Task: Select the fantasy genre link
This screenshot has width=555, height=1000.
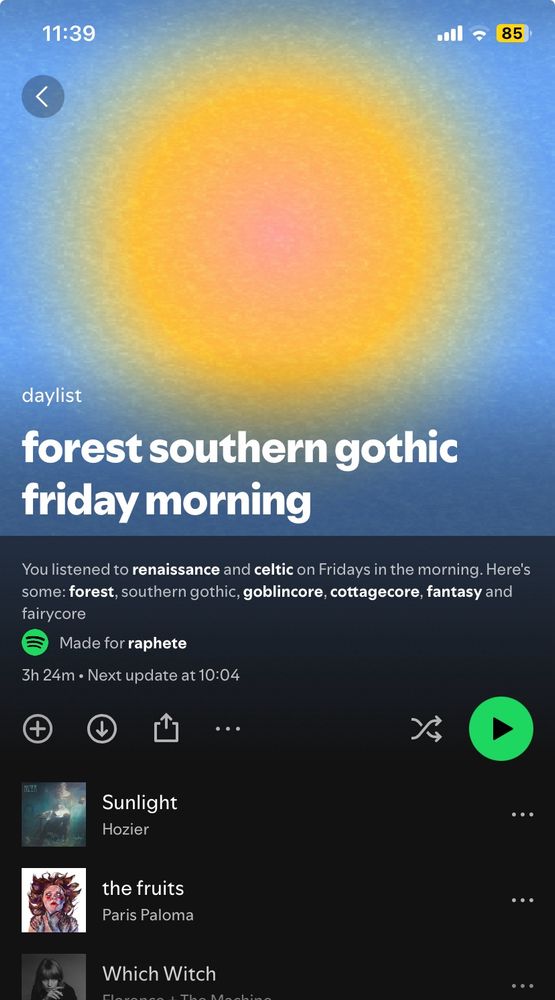Action: pos(454,592)
